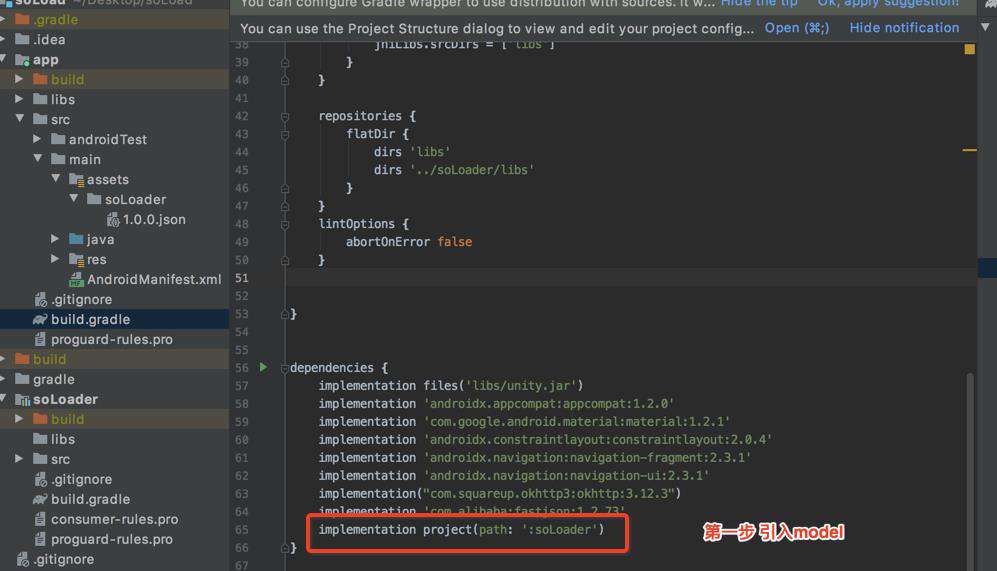Expand the res folder

coord(55,259)
